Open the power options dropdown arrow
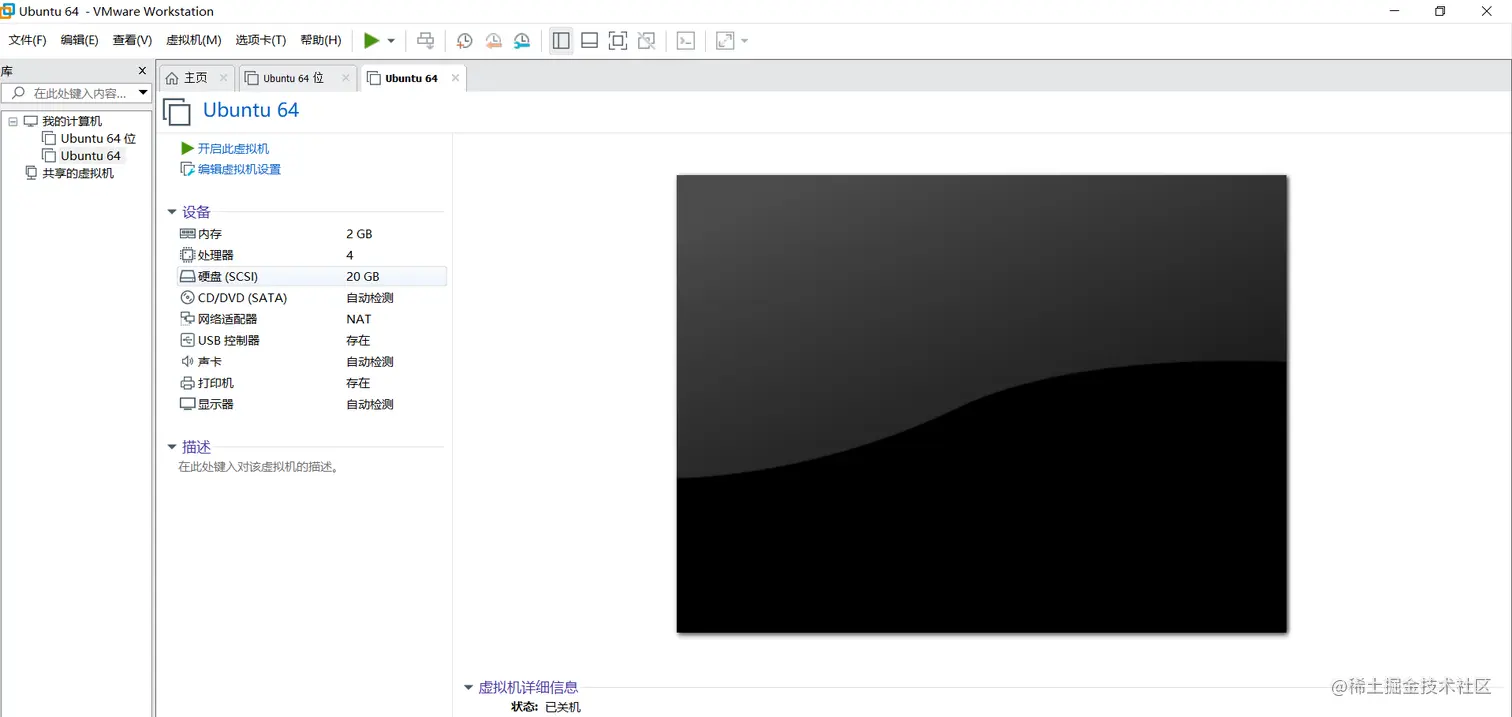The image size is (1512, 717). pyautogui.click(x=391, y=41)
